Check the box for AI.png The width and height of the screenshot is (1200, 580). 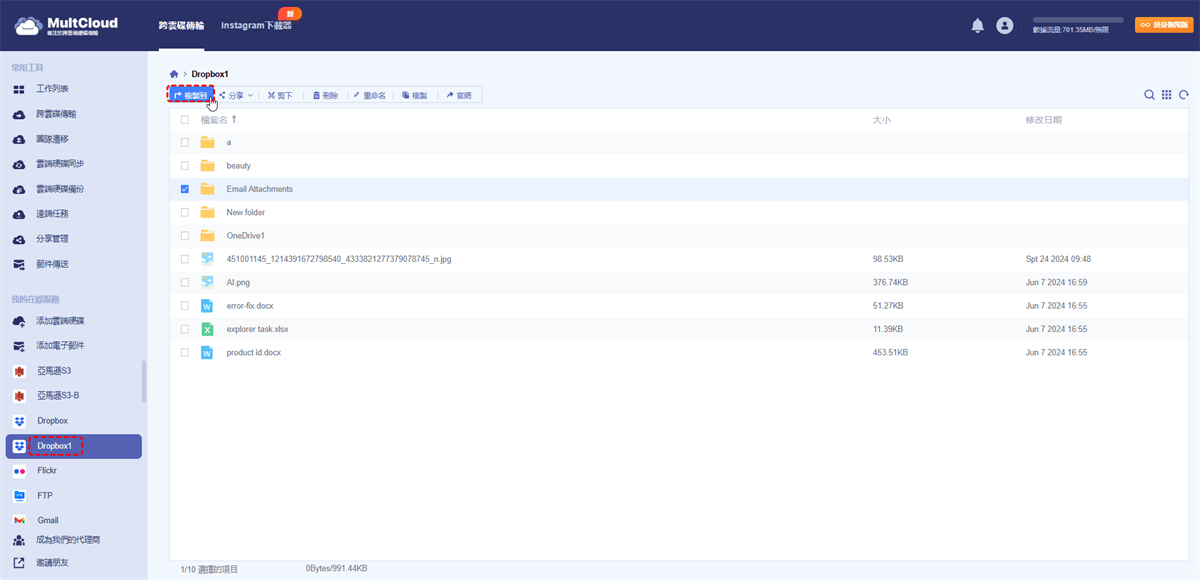(x=185, y=282)
